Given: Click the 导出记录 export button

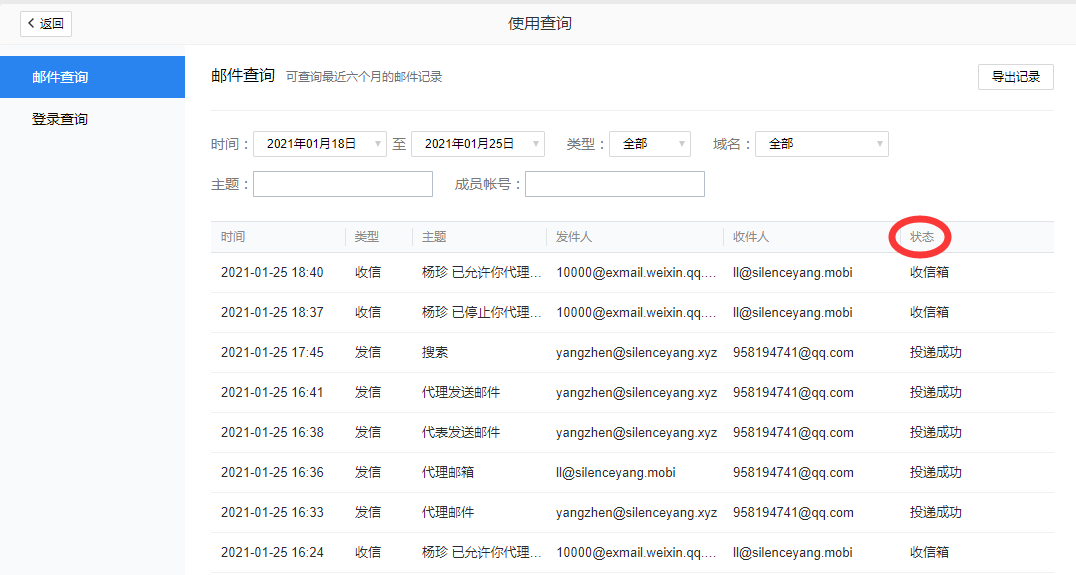Looking at the screenshot, I should (x=1015, y=77).
